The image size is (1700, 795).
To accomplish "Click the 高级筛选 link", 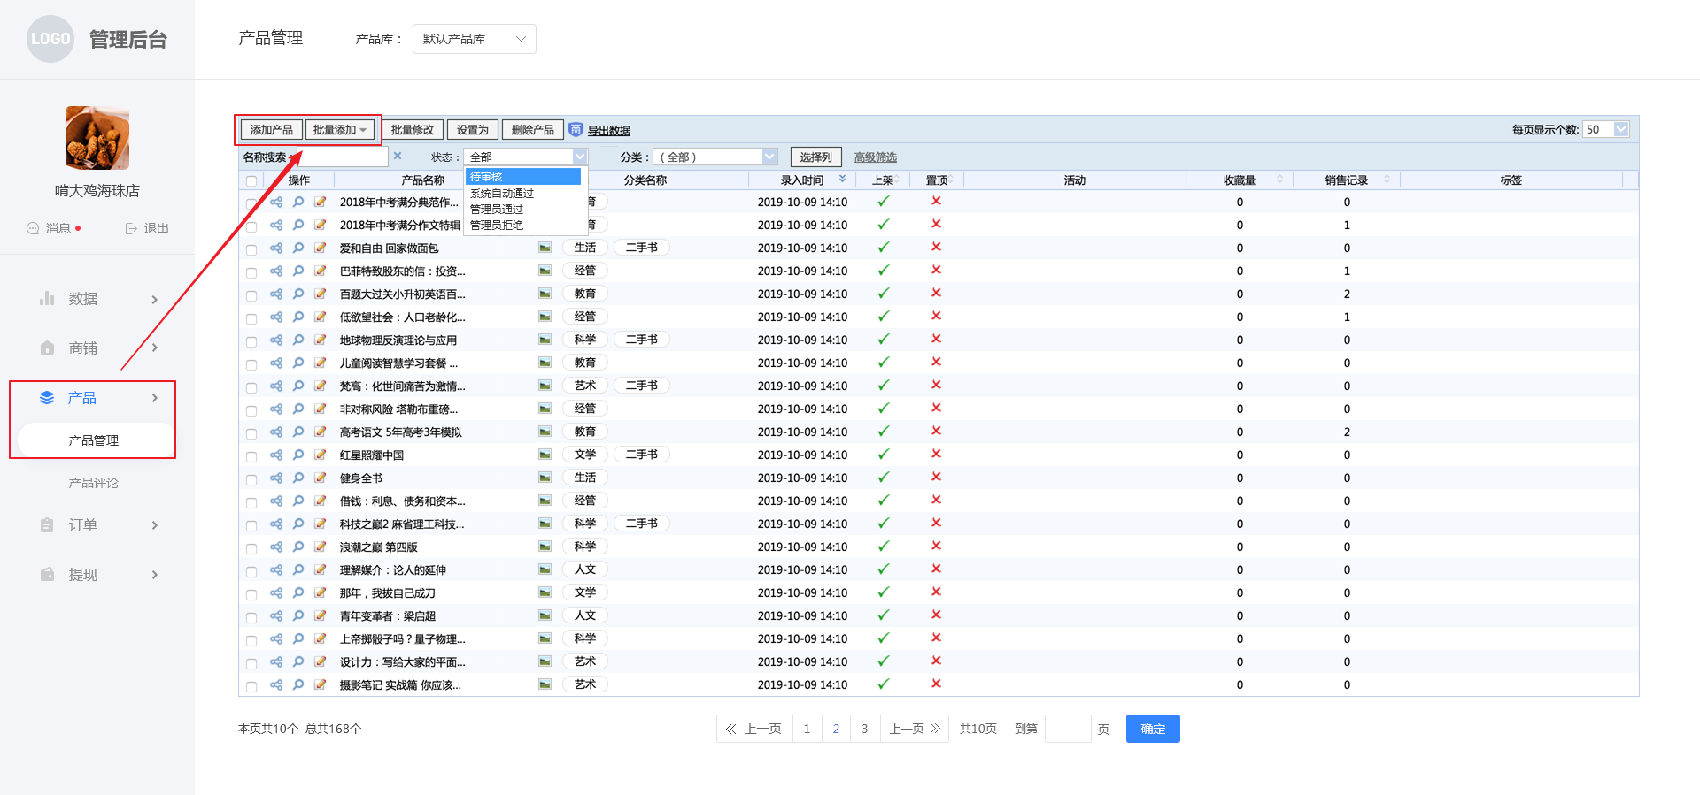I will 875,157.
